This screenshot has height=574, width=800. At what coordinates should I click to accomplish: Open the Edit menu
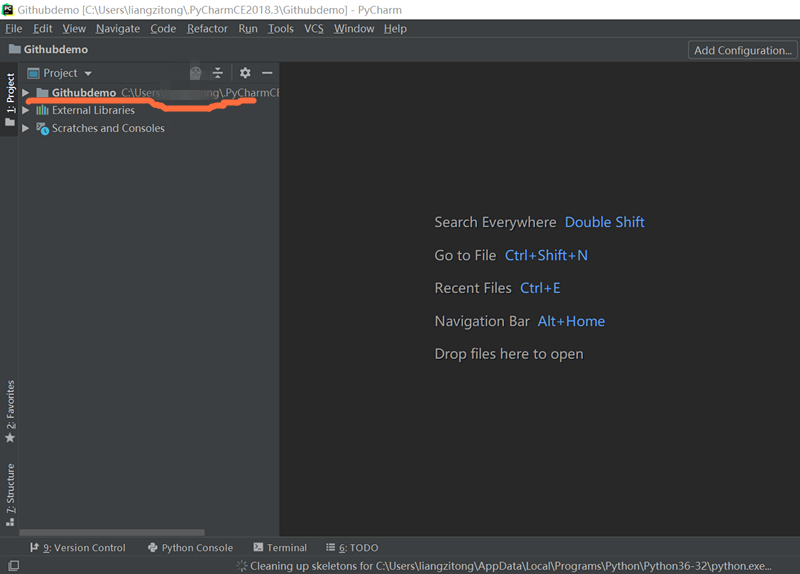coord(42,29)
